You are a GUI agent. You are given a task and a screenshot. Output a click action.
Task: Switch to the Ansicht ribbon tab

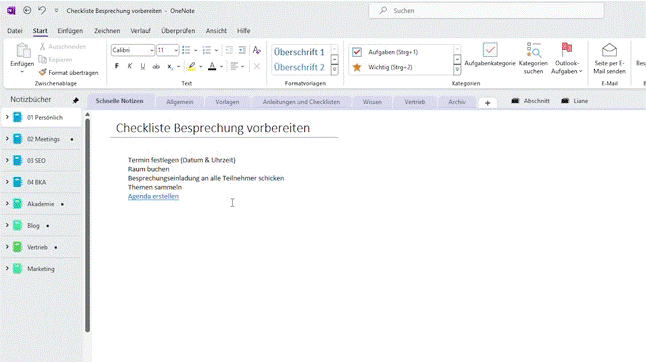tap(216, 31)
